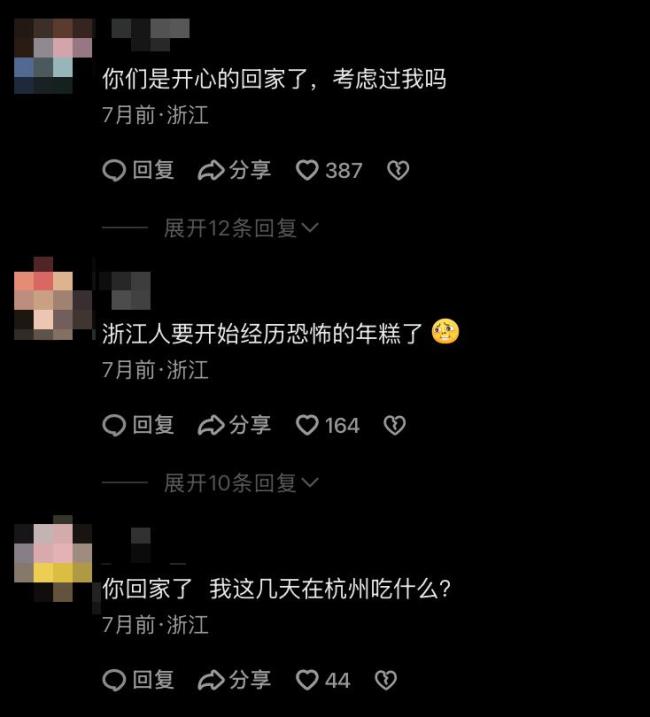Click reply bubble icon under first comment
Viewport: 650px width, 717px height.
tap(114, 171)
